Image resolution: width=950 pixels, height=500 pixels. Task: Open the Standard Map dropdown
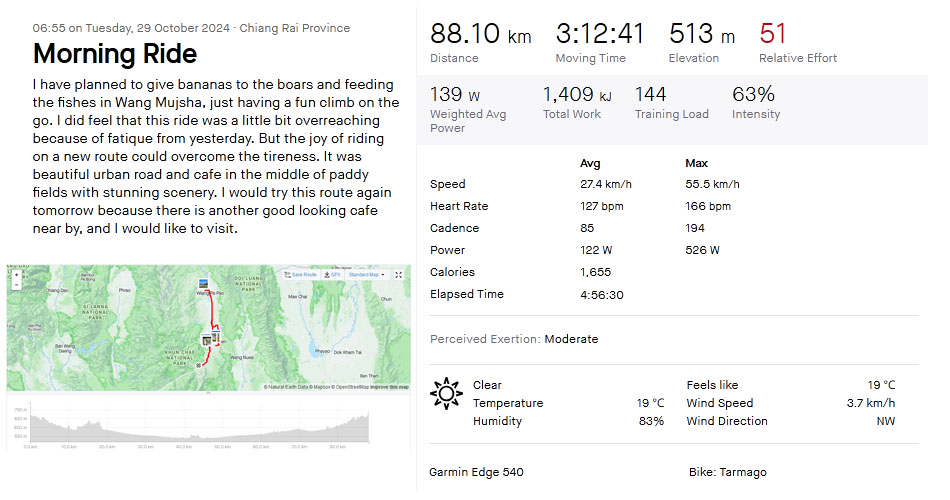366,275
